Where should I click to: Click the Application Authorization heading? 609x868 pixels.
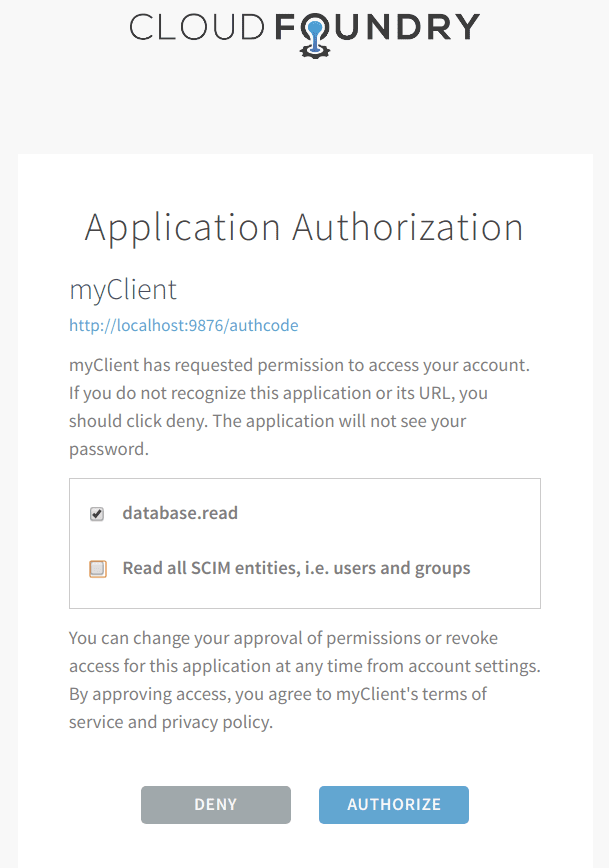tap(304, 227)
